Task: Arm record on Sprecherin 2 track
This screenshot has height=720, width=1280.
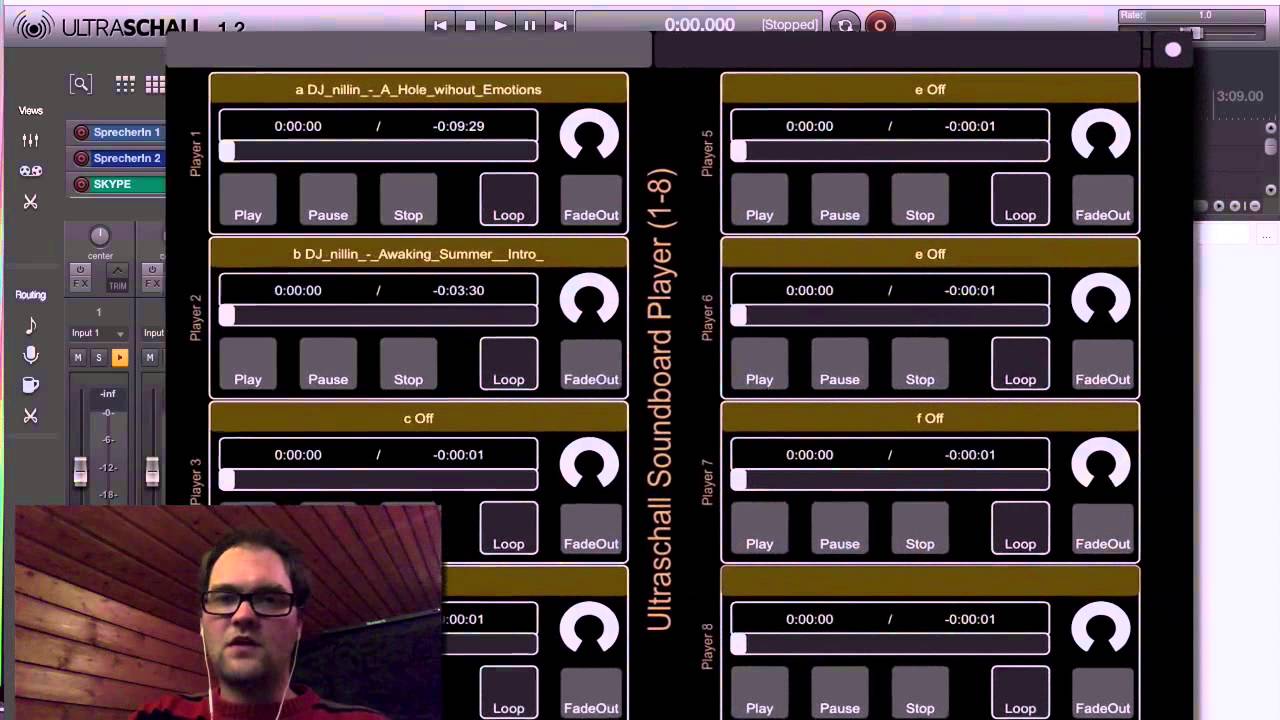Action: (x=81, y=158)
